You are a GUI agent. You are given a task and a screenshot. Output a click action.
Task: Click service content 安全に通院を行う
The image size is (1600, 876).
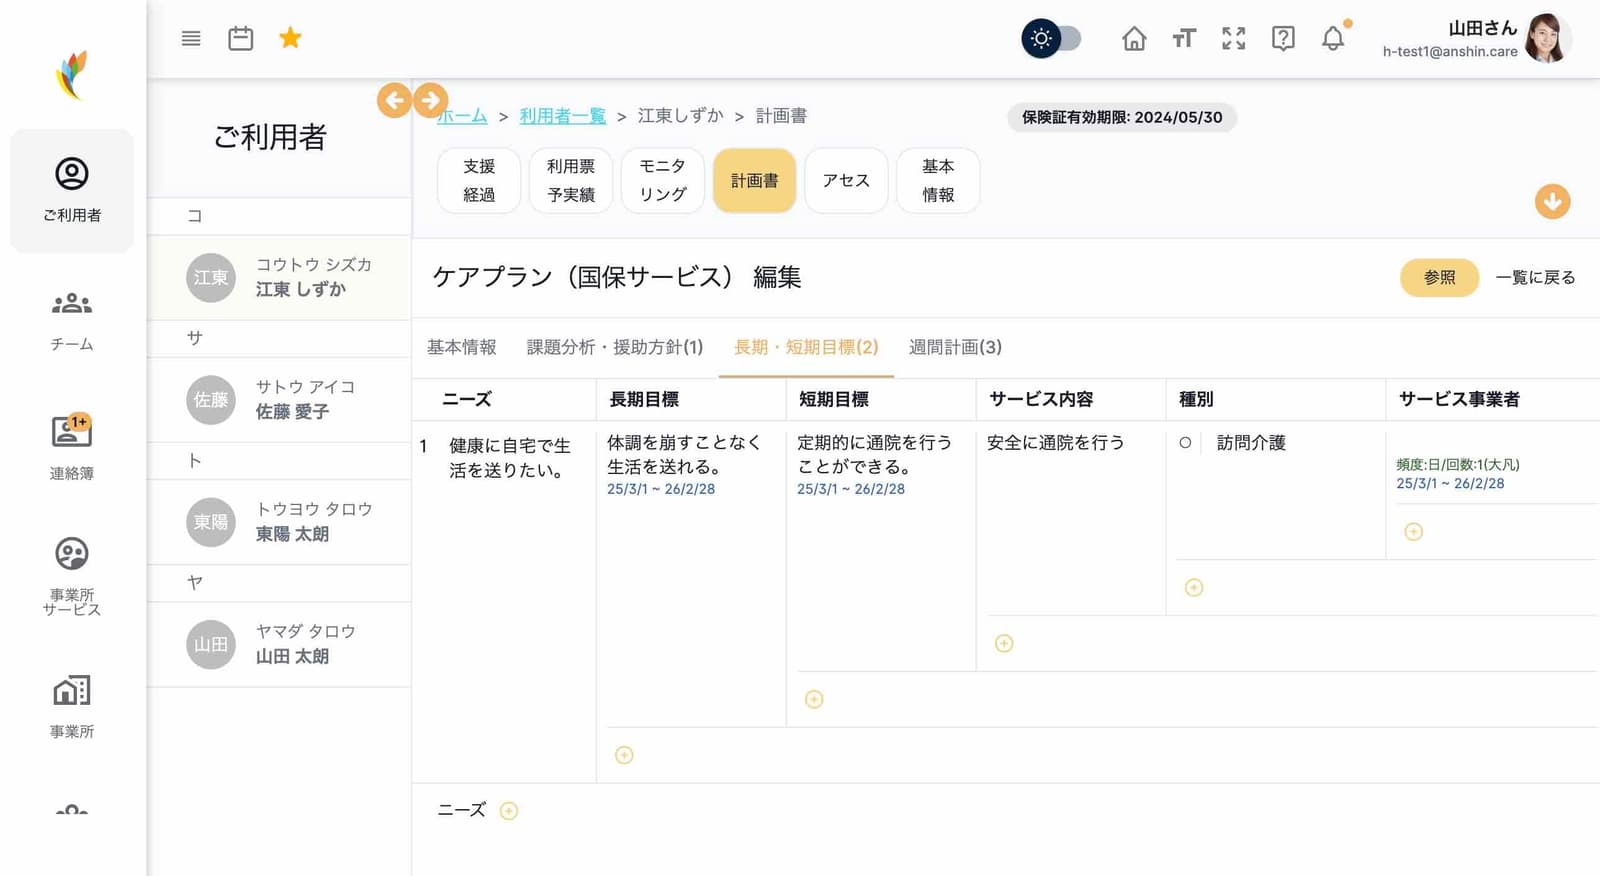[x=1056, y=443]
